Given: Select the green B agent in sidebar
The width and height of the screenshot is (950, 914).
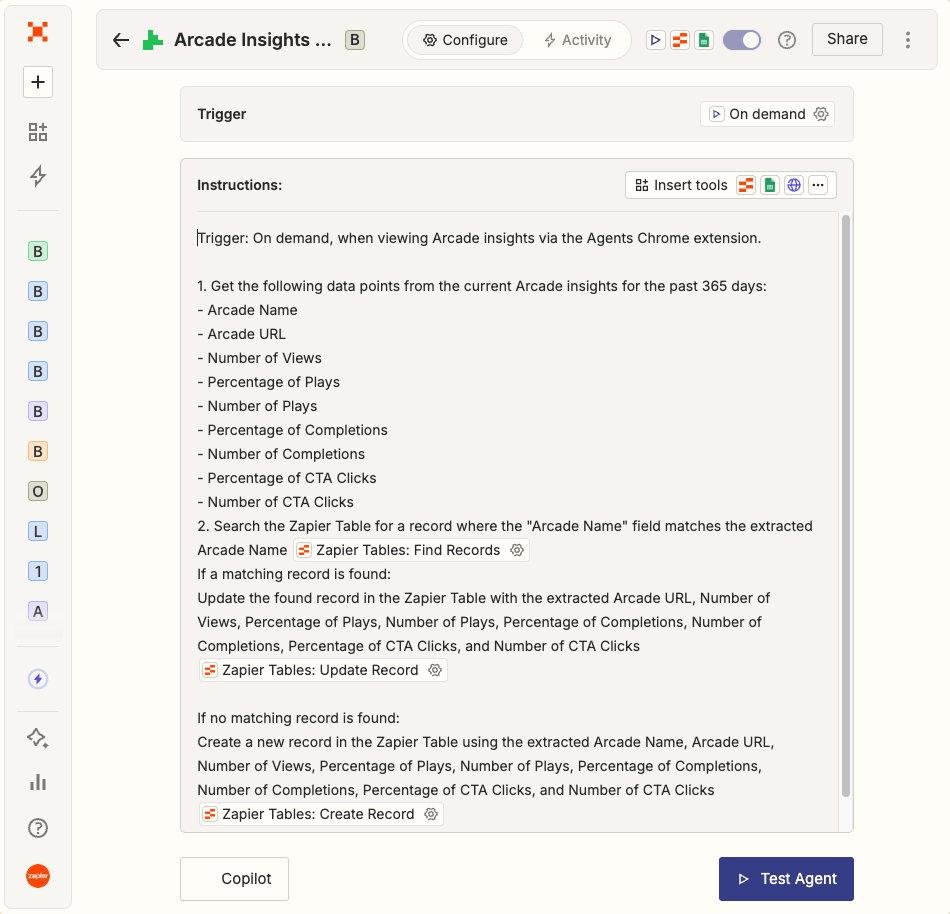Looking at the screenshot, I should [x=38, y=251].
